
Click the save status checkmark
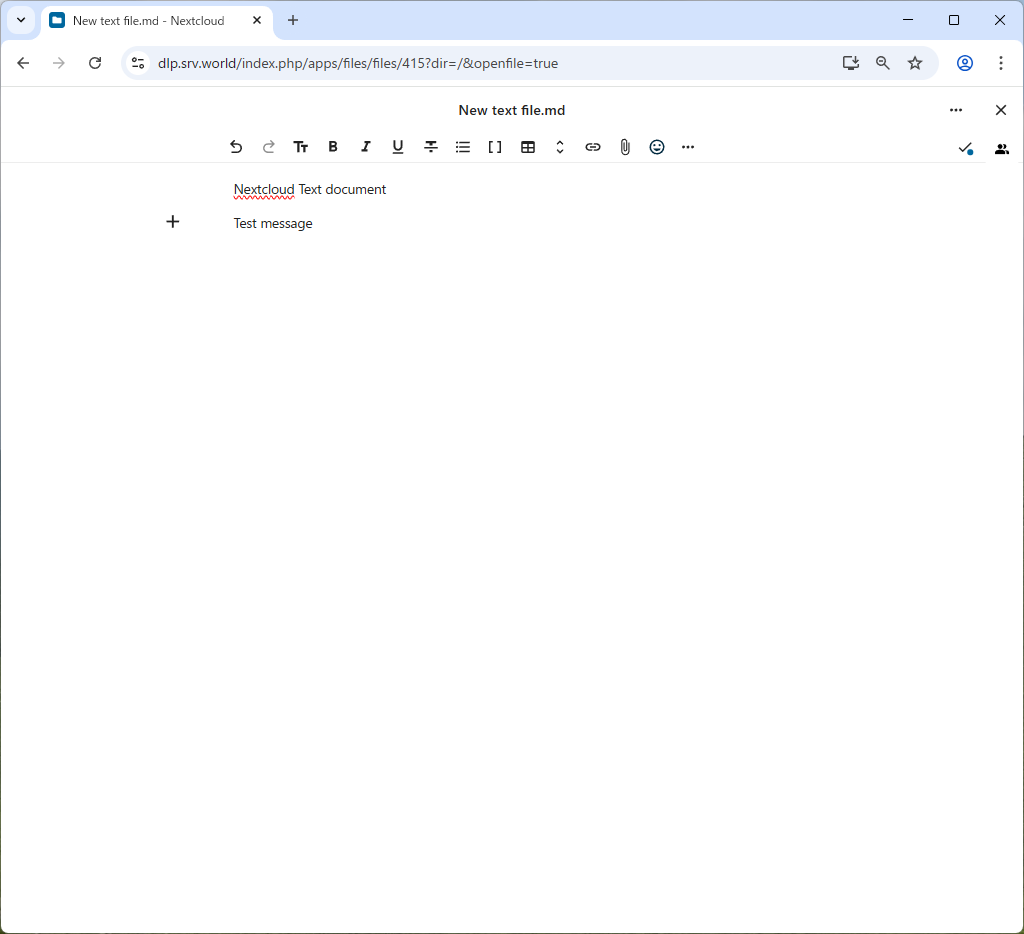tap(966, 149)
